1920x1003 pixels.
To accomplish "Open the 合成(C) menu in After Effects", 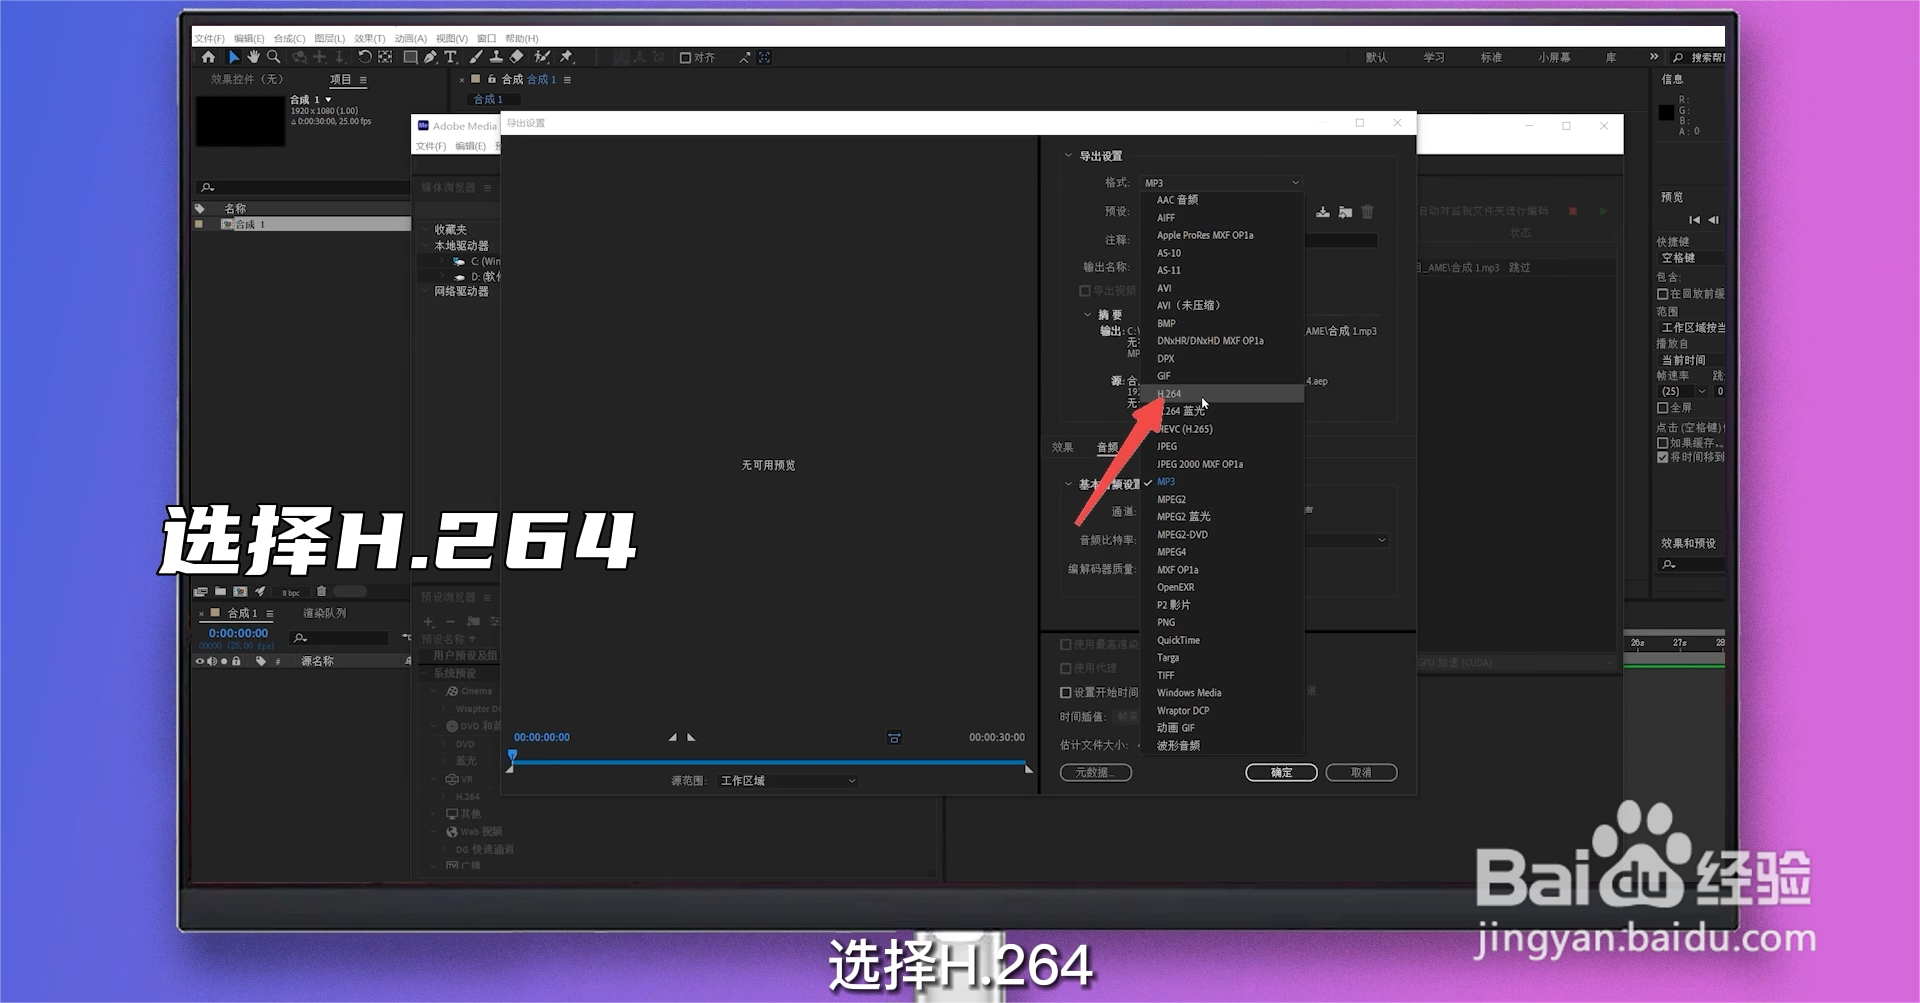I will (x=289, y=39).
